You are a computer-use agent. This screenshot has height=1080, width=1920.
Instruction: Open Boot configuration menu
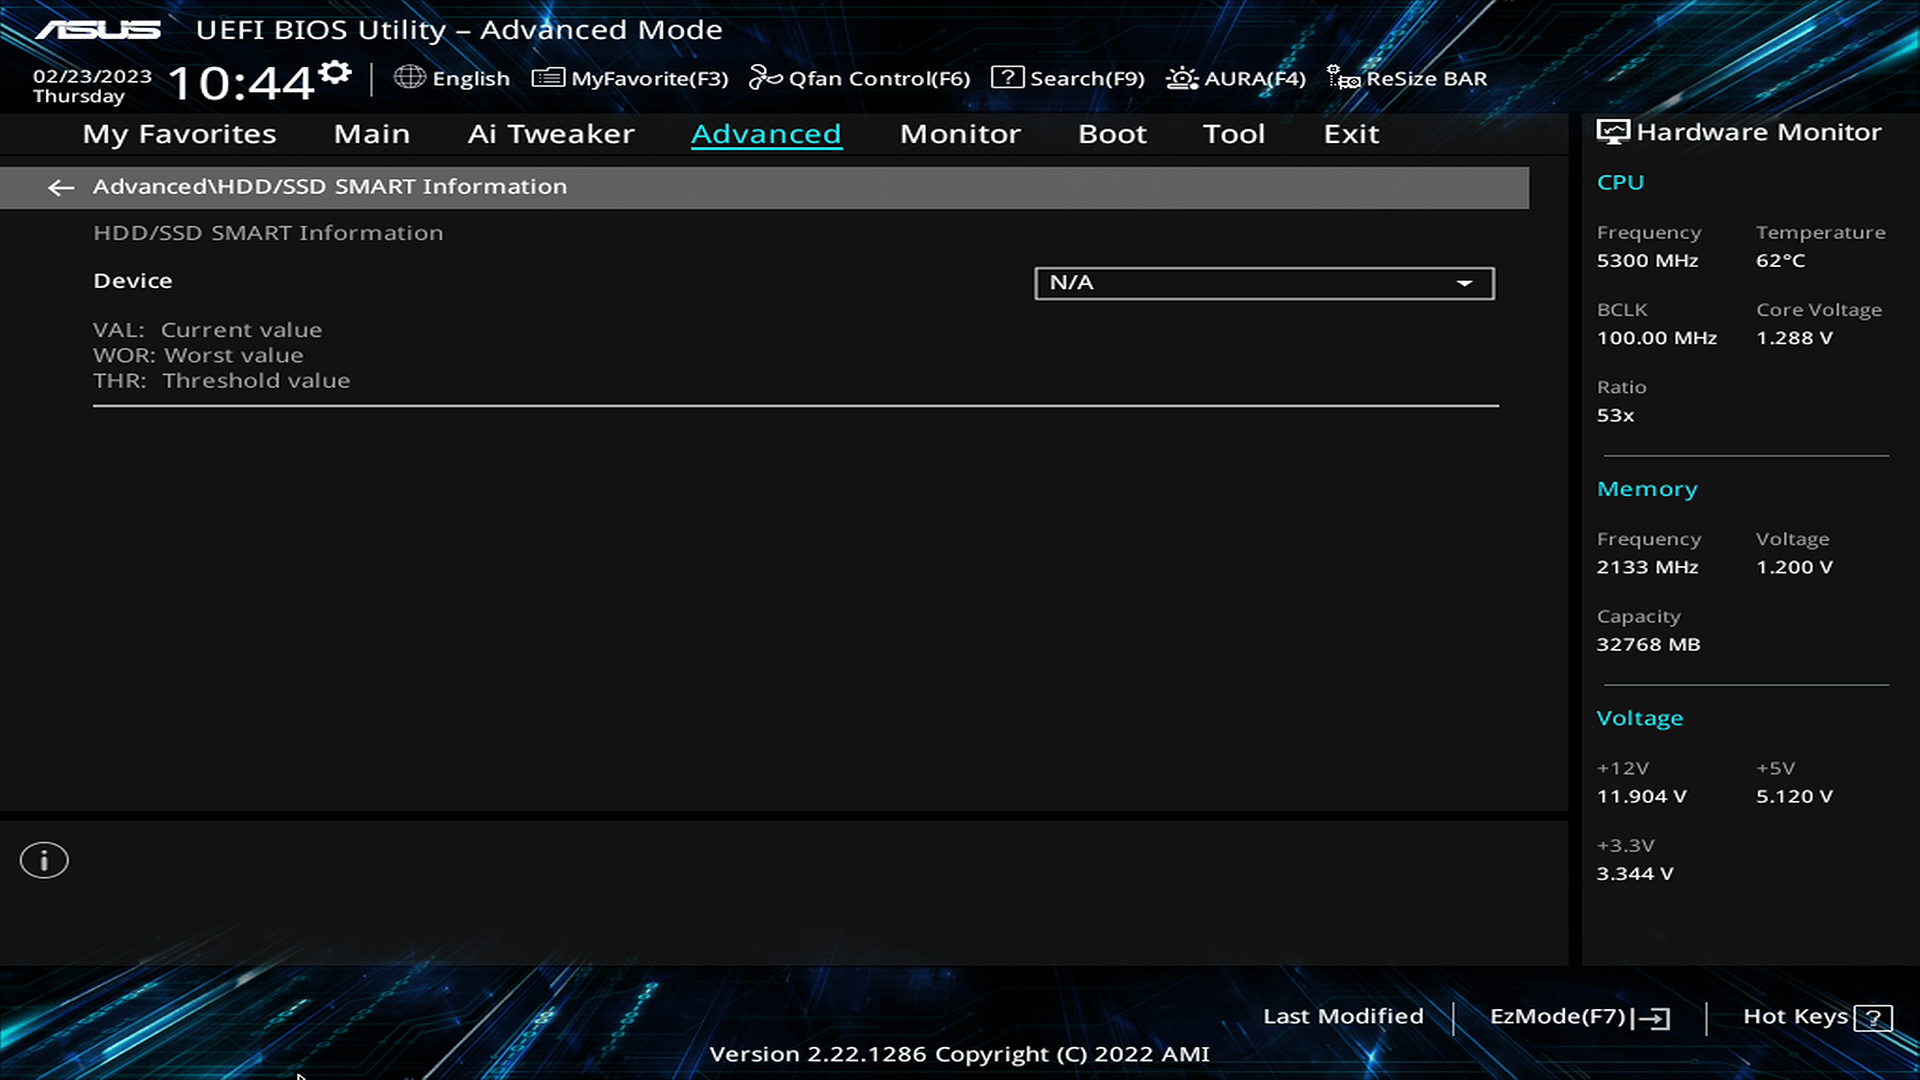[1113, 132]
